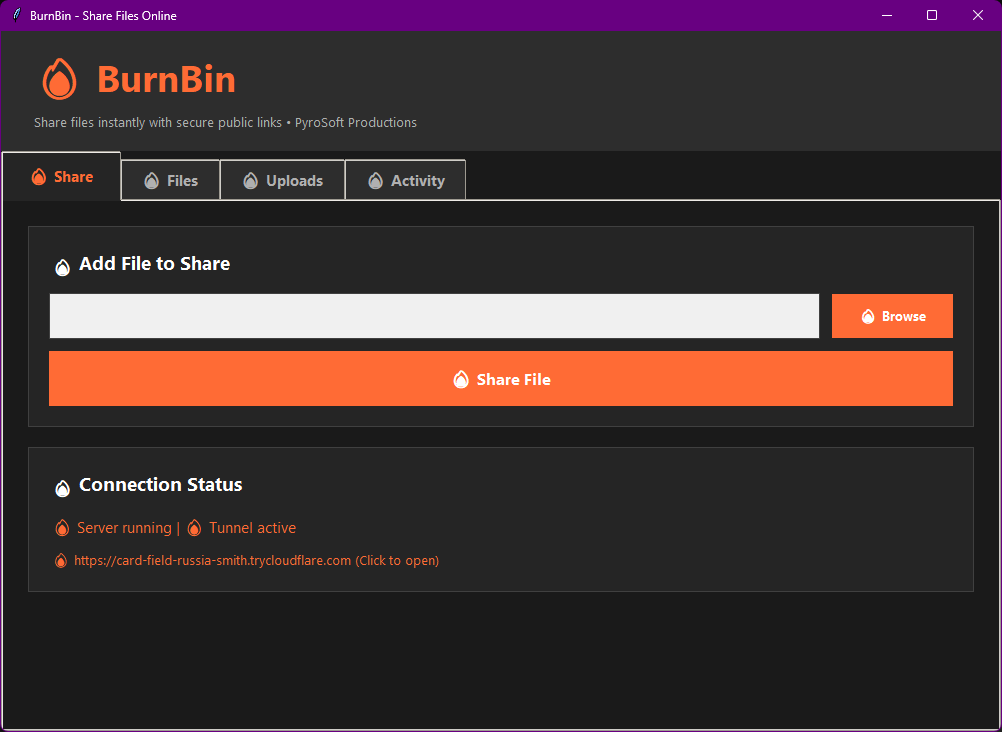Open the Activity tab

406,180
